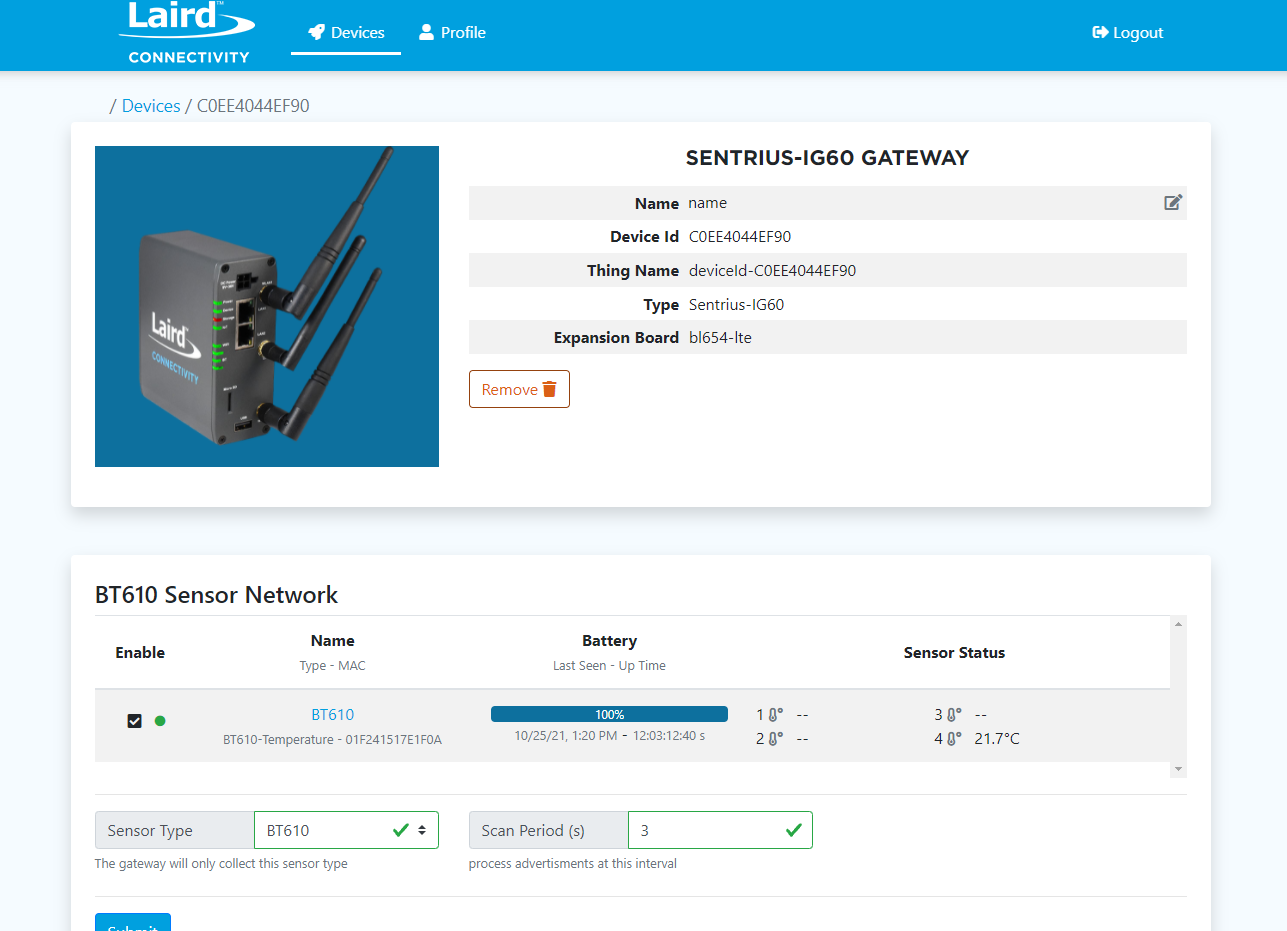Click the IG60 gateway product image
This screenshot has height=931, width=1287.
coord(267,306)
